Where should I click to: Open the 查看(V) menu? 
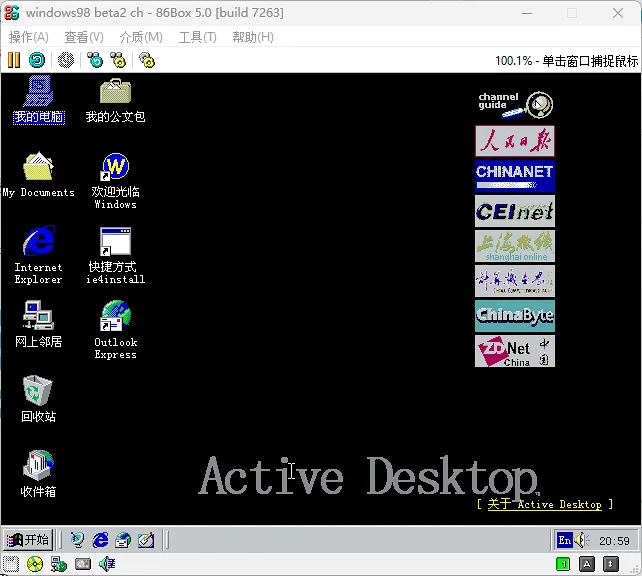click(84, 37)
